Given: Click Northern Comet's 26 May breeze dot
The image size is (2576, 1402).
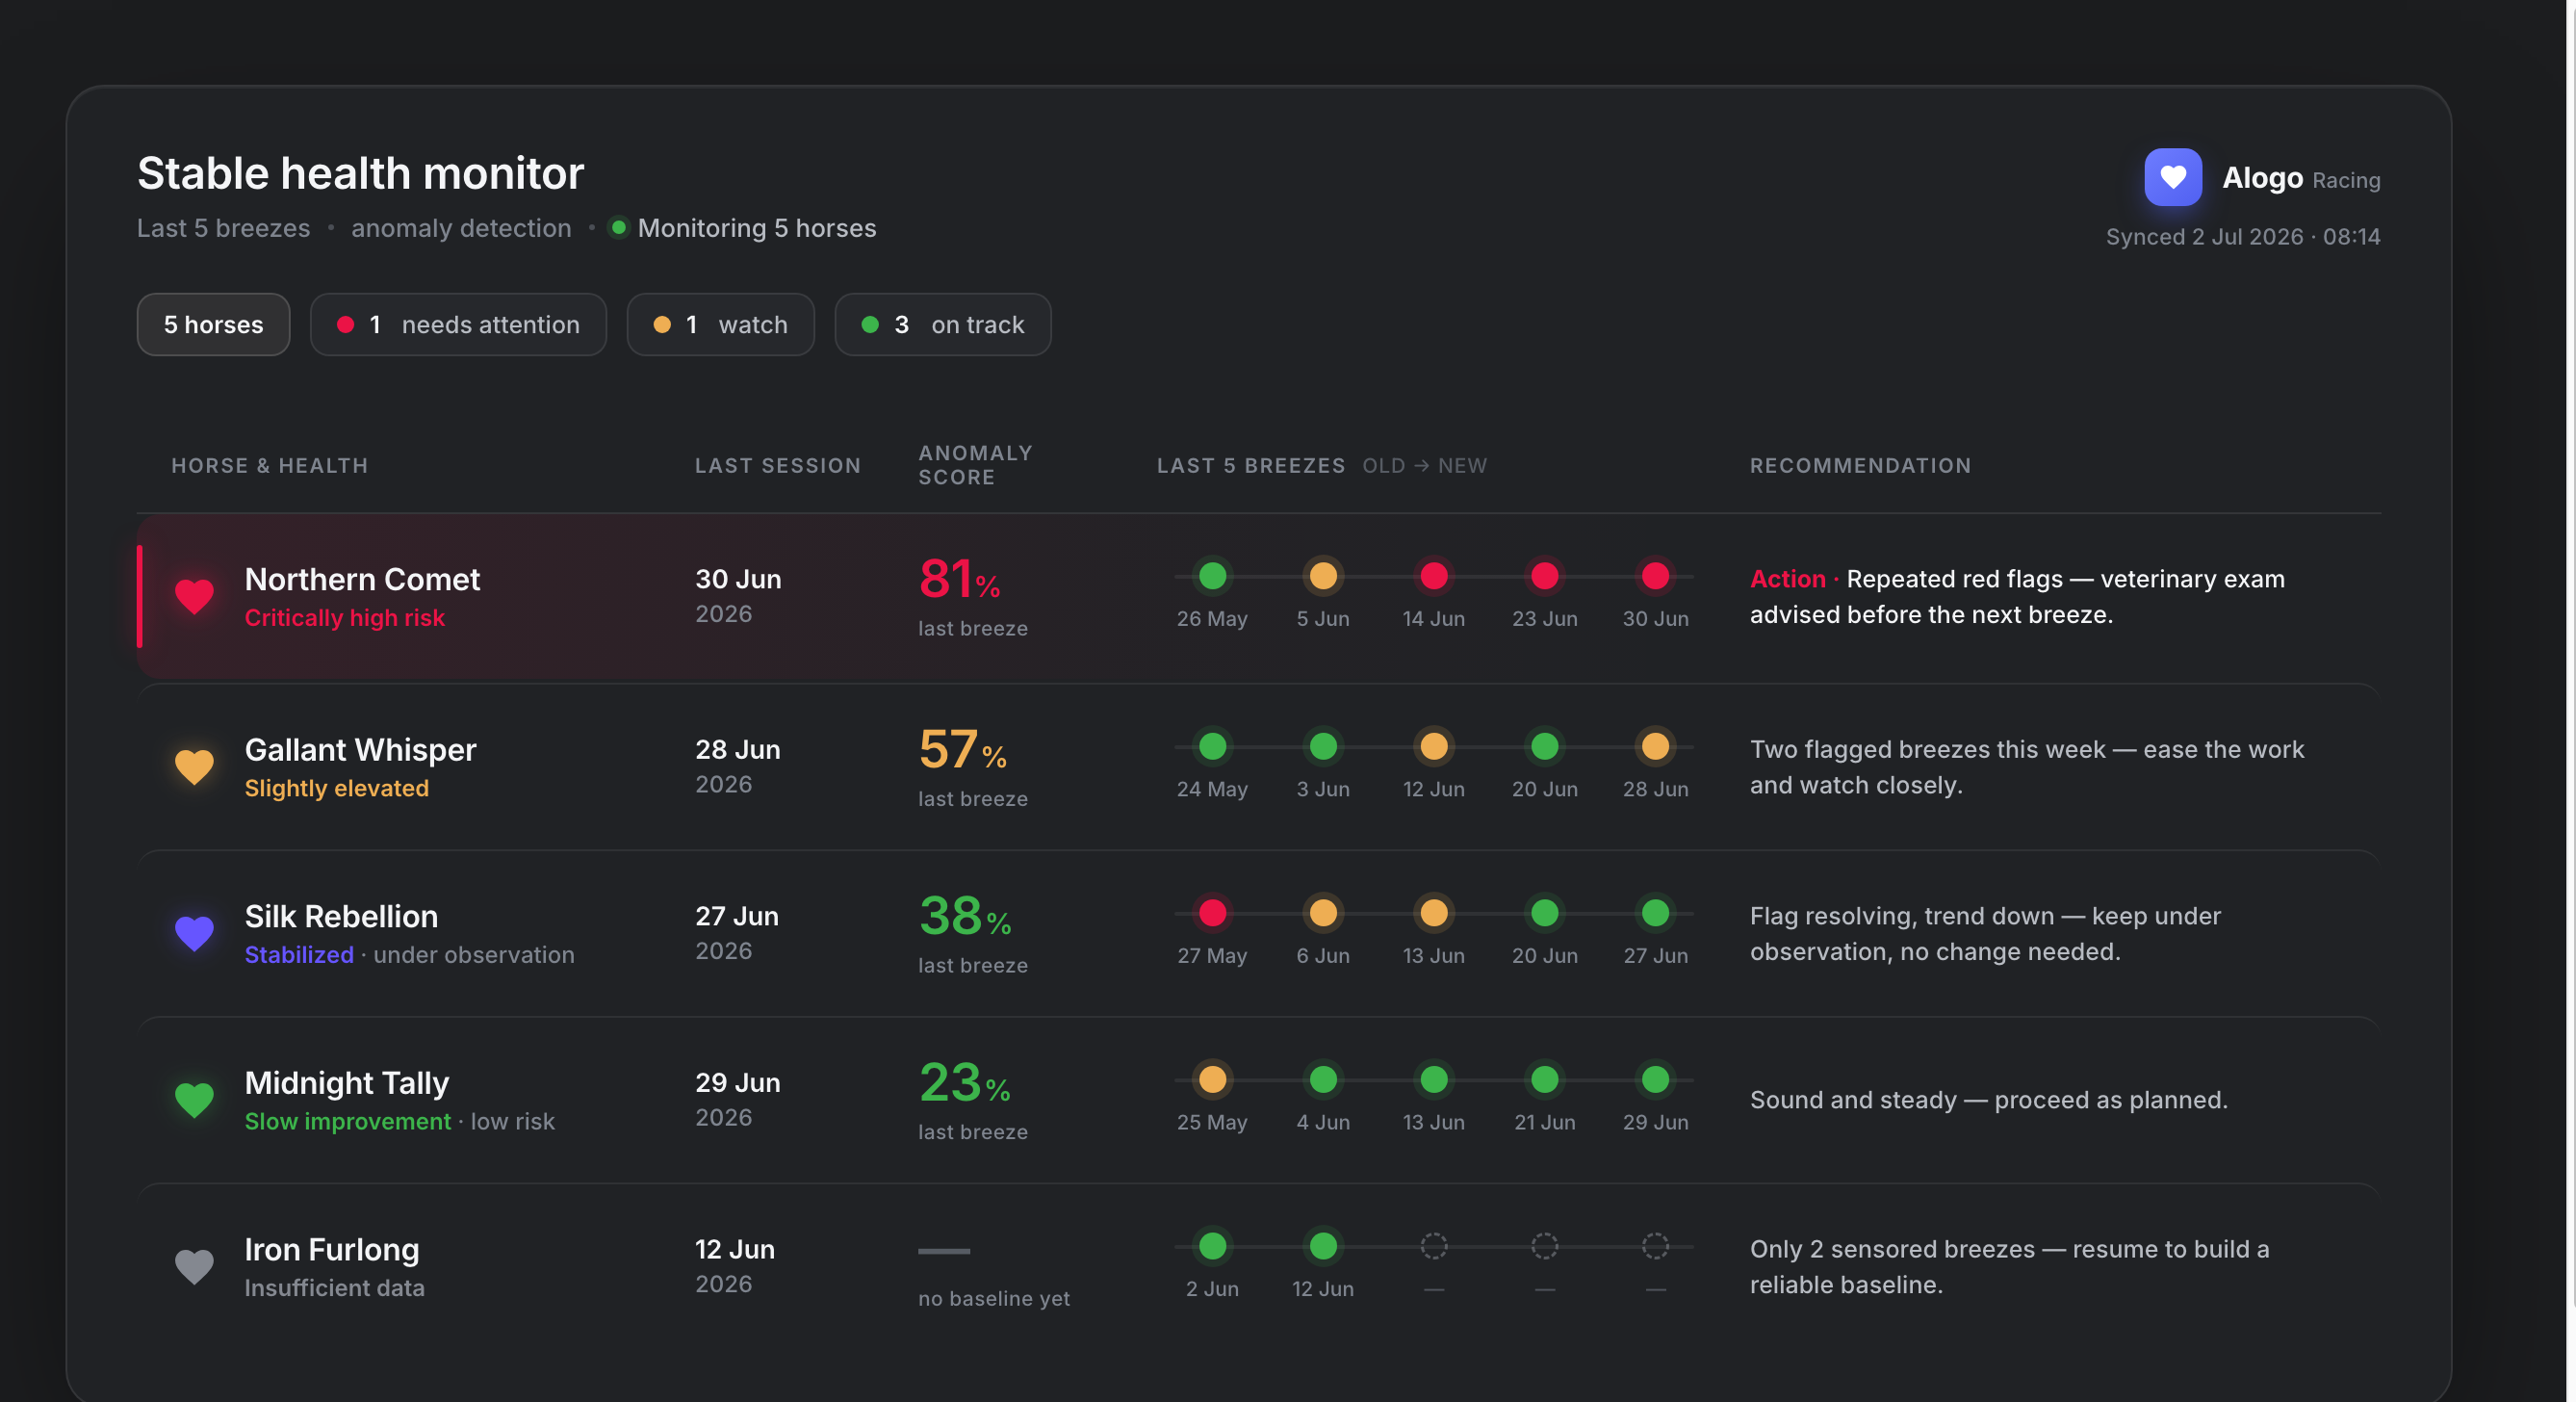Looking at the screenshot, I should click(x=1212, y=576).
